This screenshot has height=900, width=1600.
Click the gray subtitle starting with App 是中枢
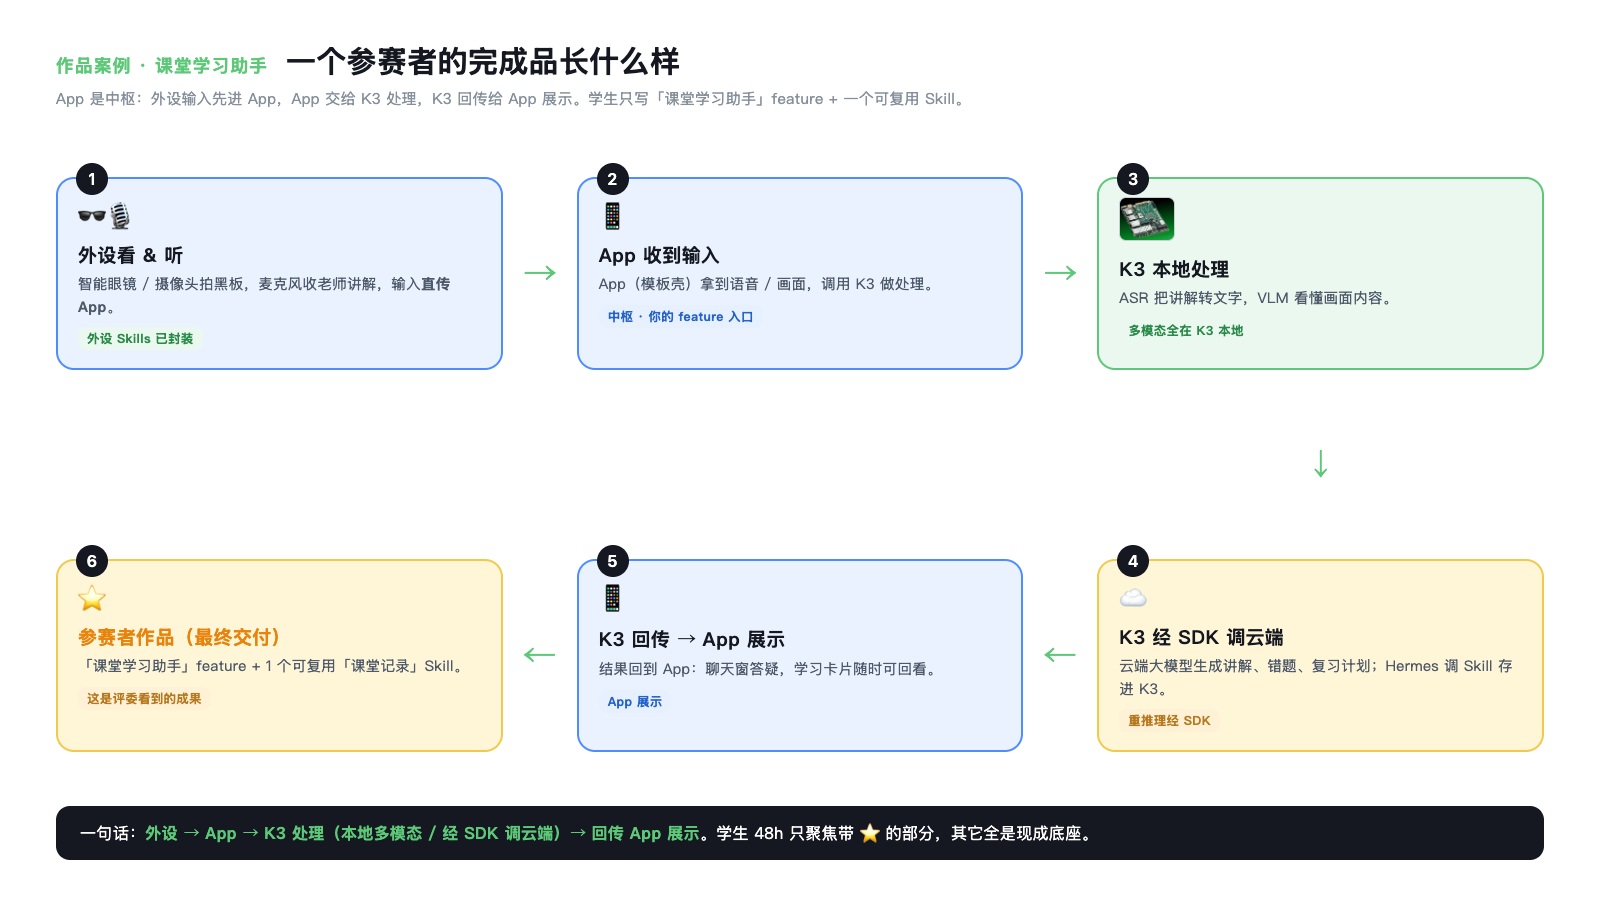tap(513, 99)
